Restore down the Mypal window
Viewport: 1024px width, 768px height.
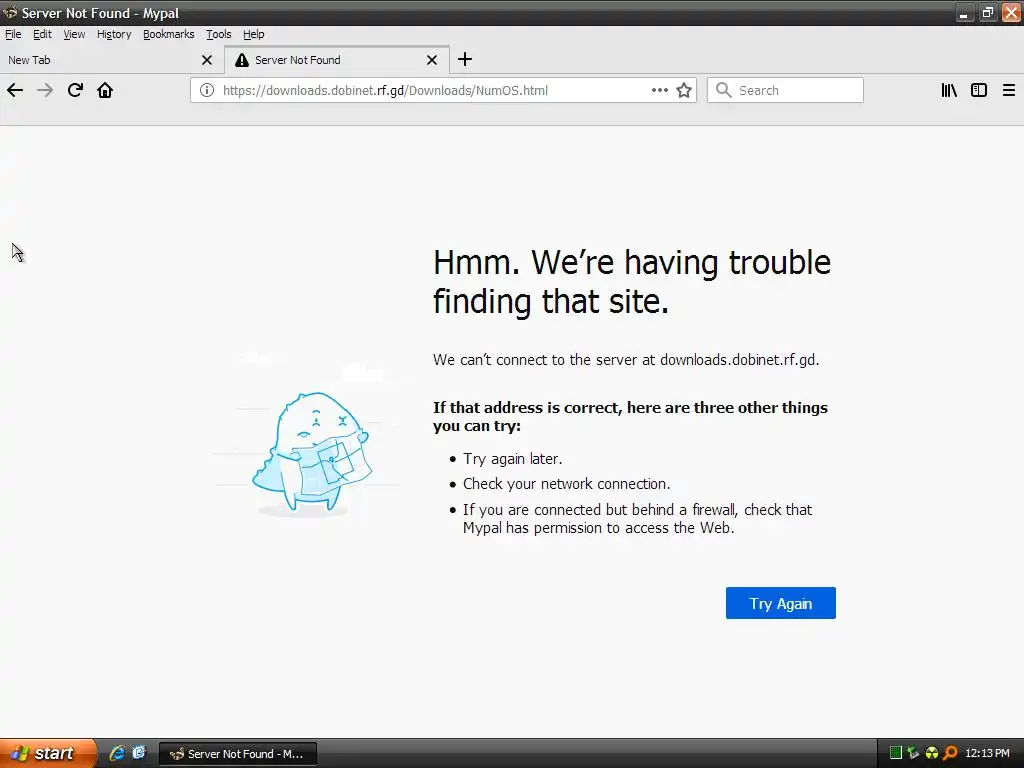(987, 13)
